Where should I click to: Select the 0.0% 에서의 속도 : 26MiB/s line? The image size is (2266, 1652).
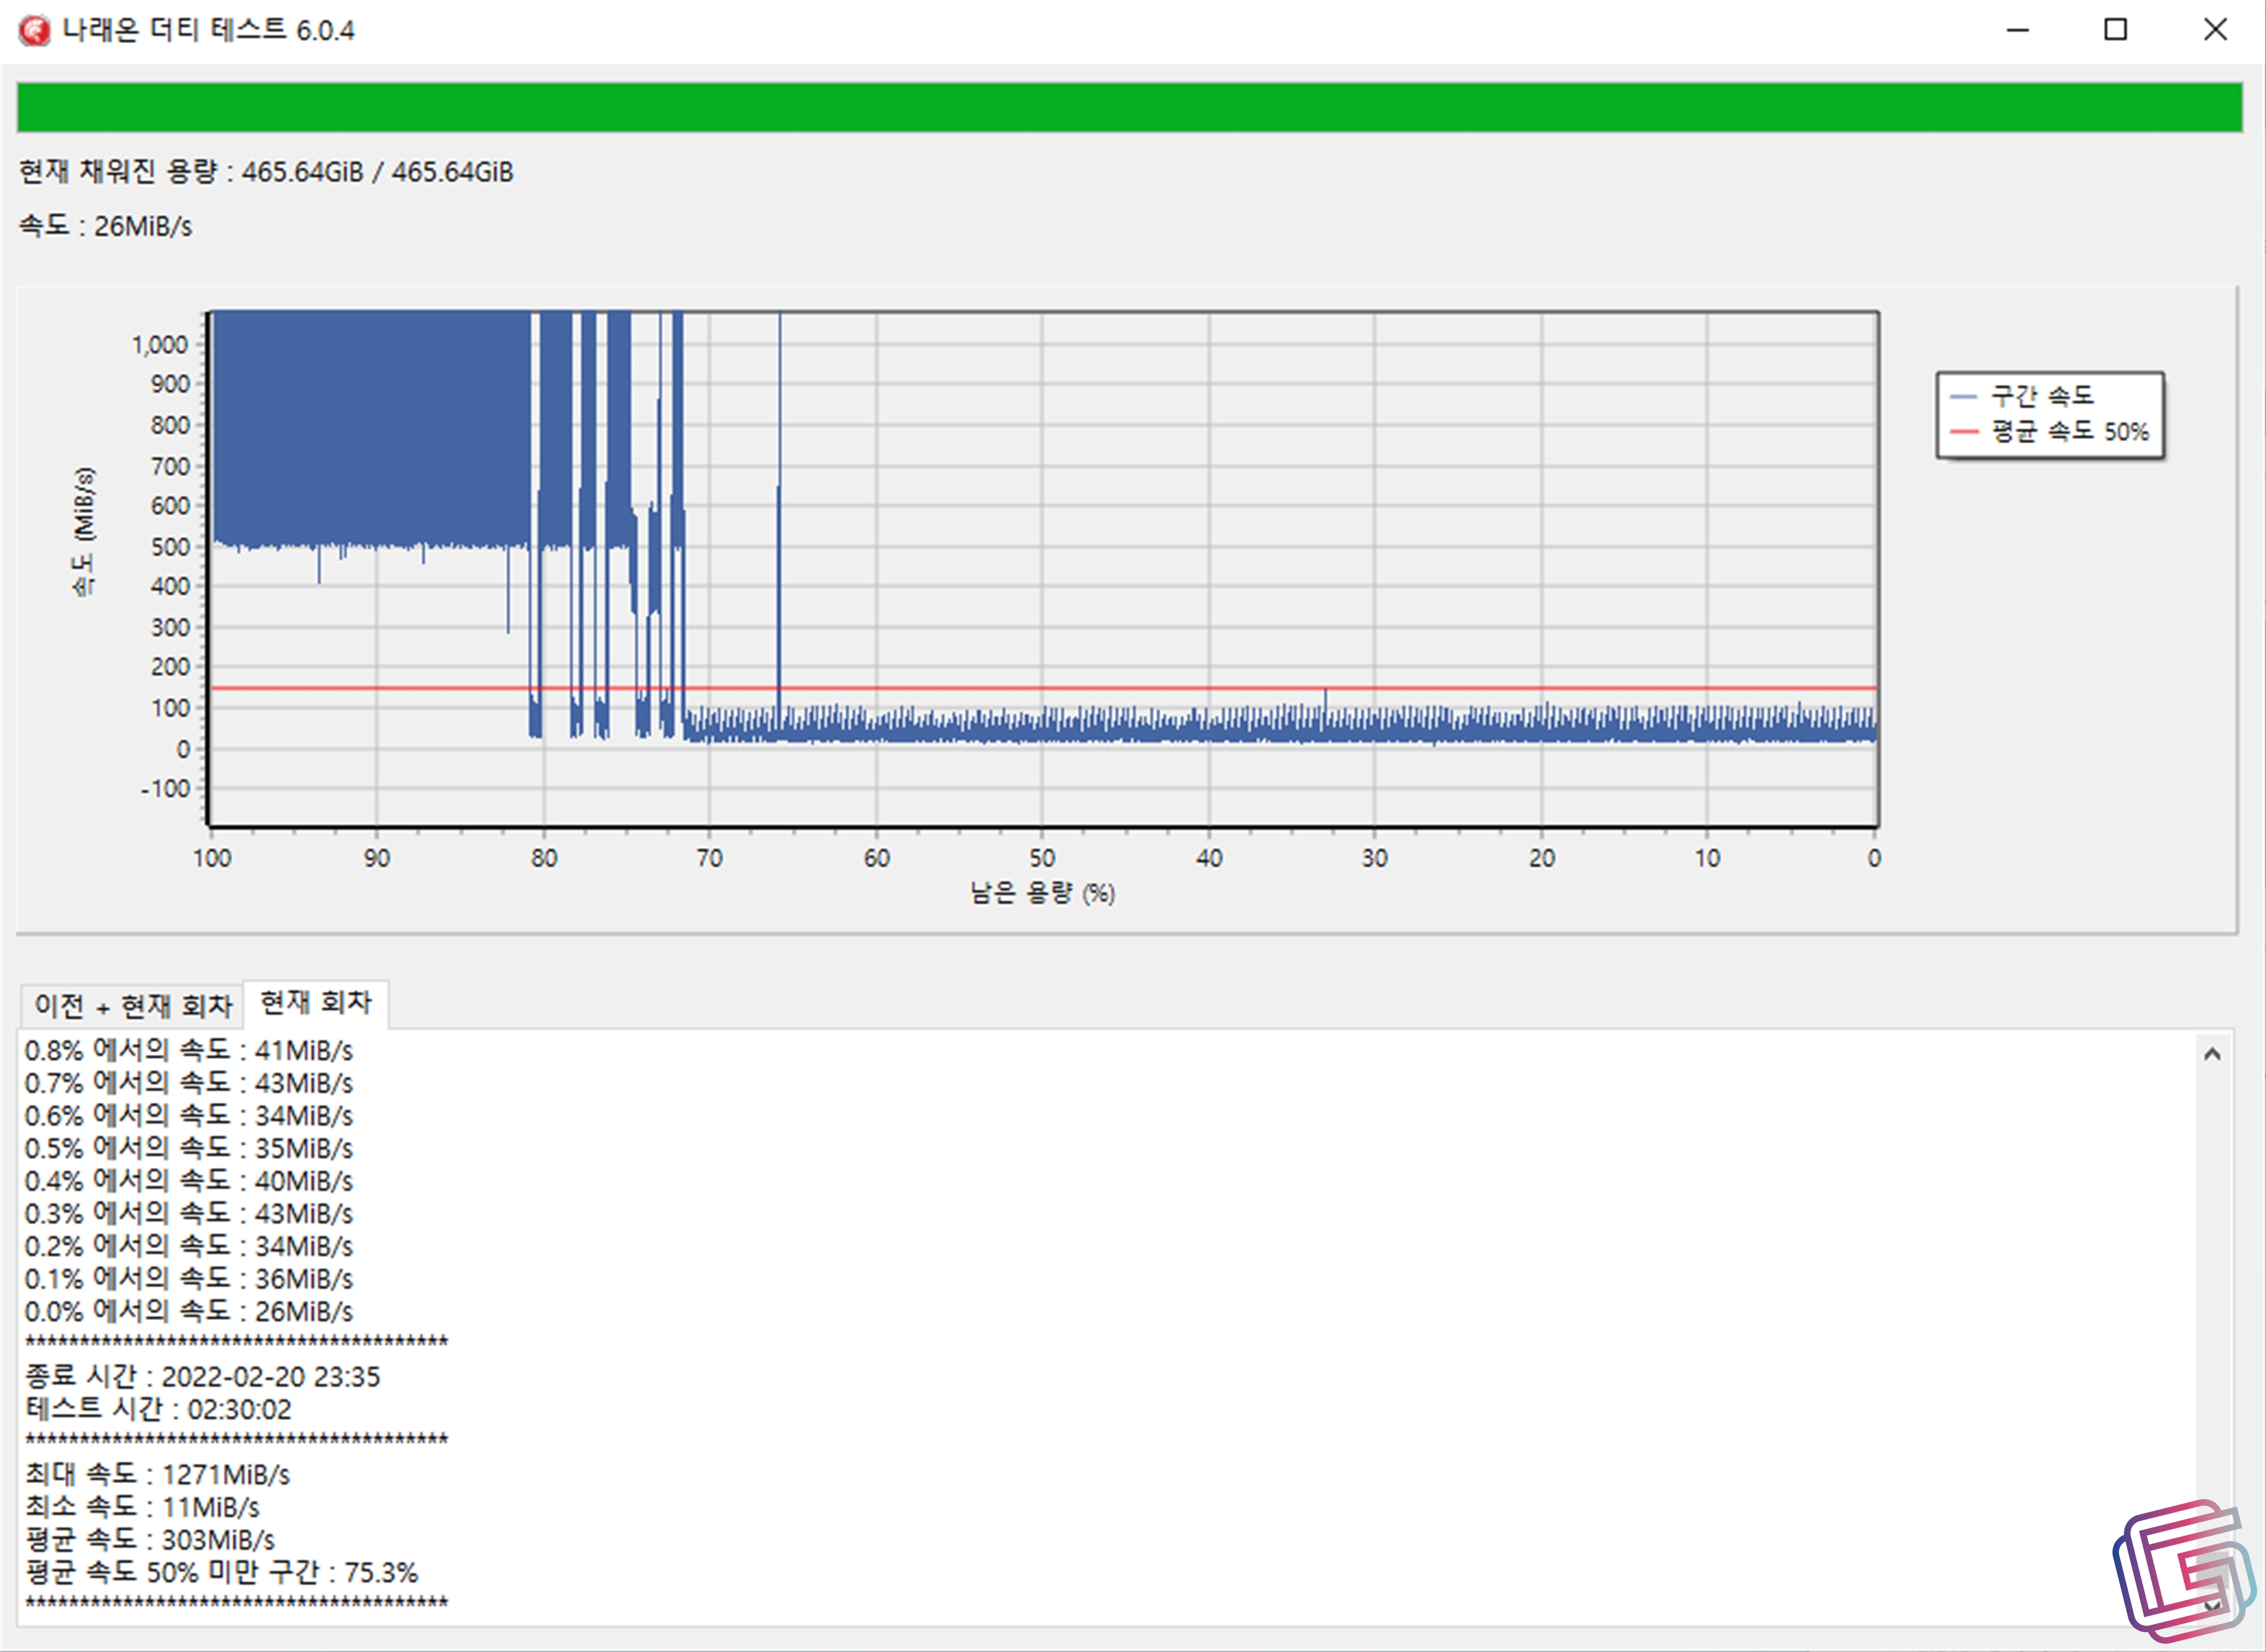coord(189,1312)
